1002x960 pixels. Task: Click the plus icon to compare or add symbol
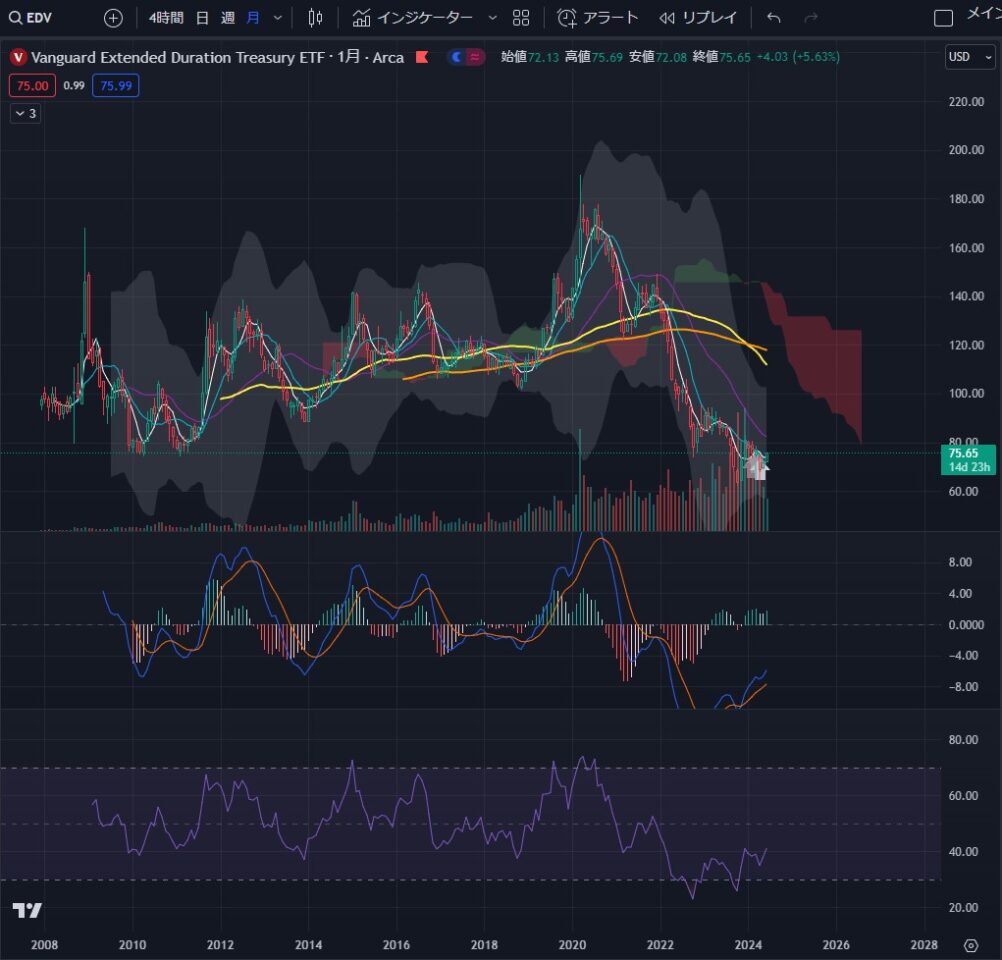(x=113, y=18)
